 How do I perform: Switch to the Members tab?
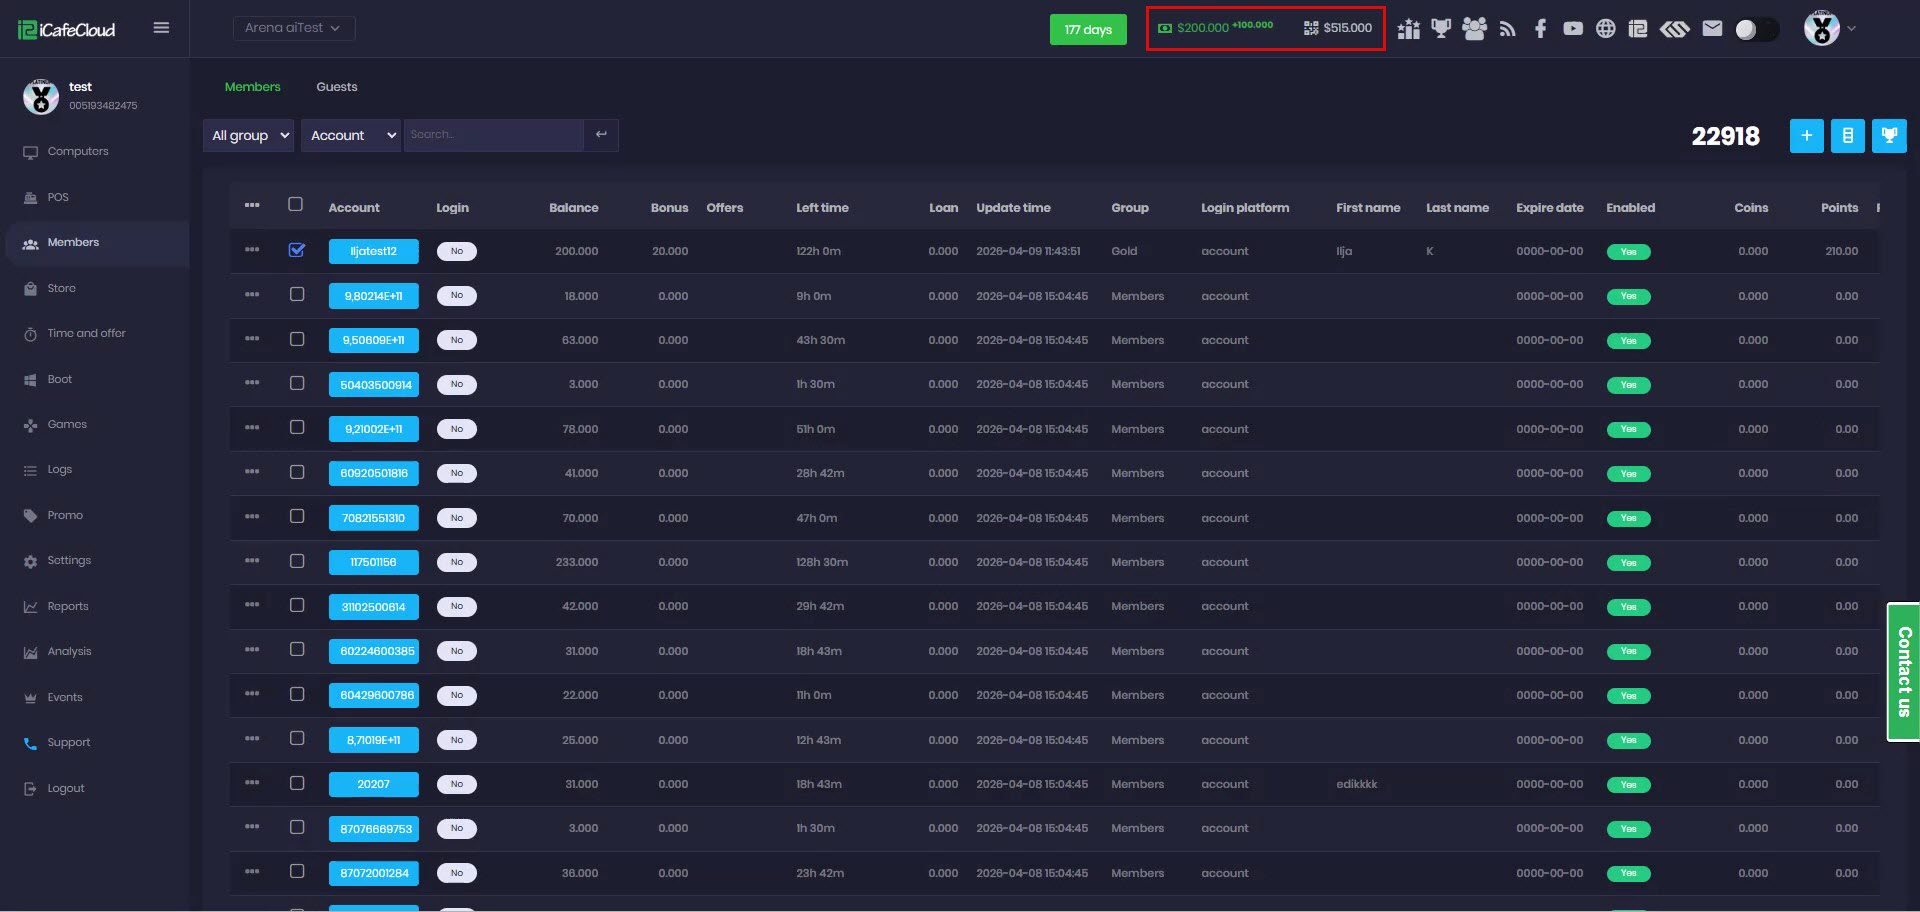tap(253, 87)
